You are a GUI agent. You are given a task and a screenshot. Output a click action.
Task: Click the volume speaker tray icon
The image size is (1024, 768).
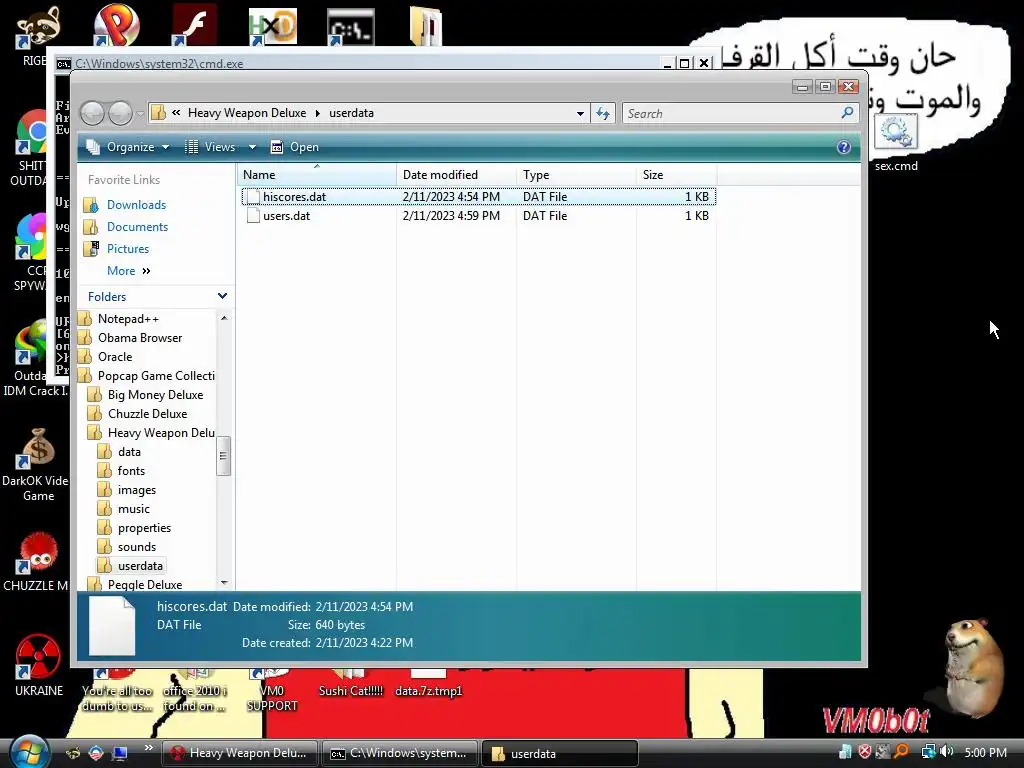point(947,752)
